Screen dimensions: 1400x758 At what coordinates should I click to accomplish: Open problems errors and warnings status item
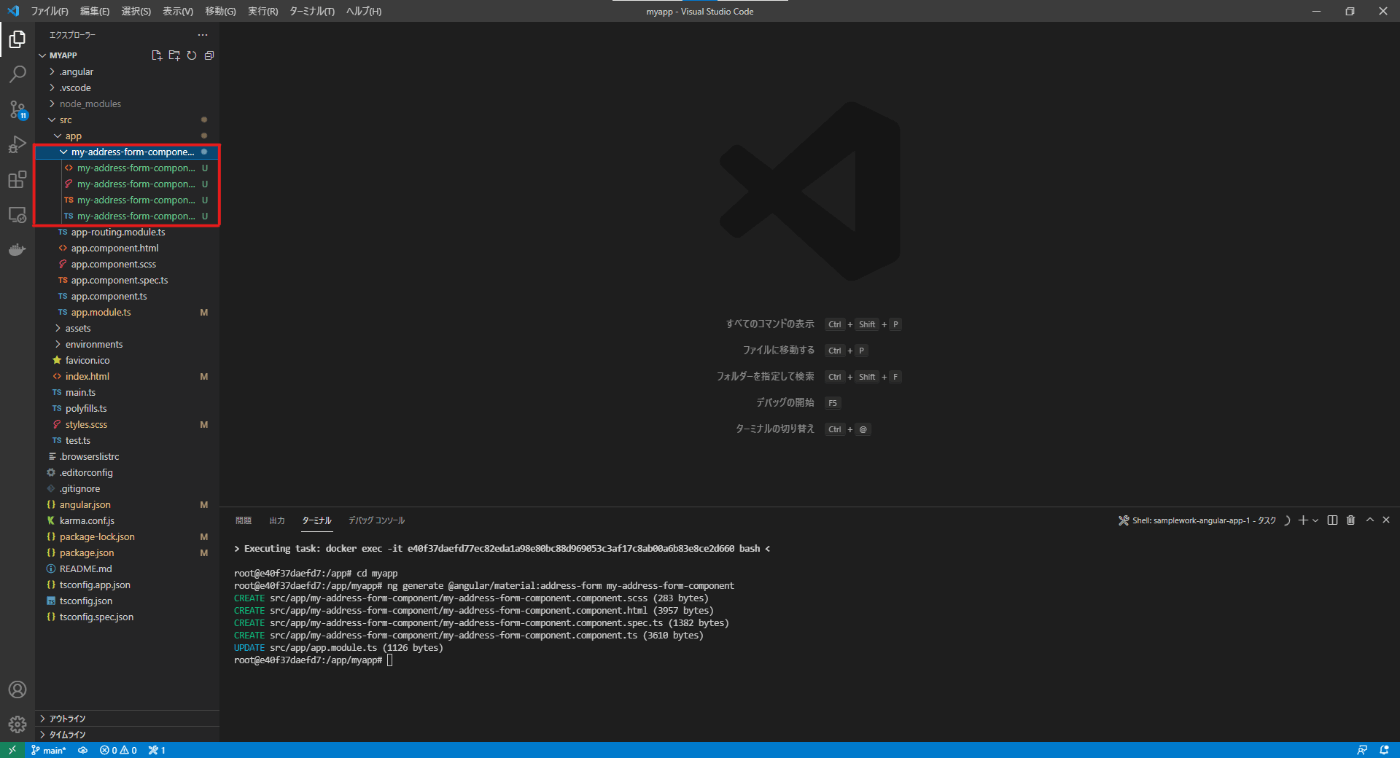(118, 750)
